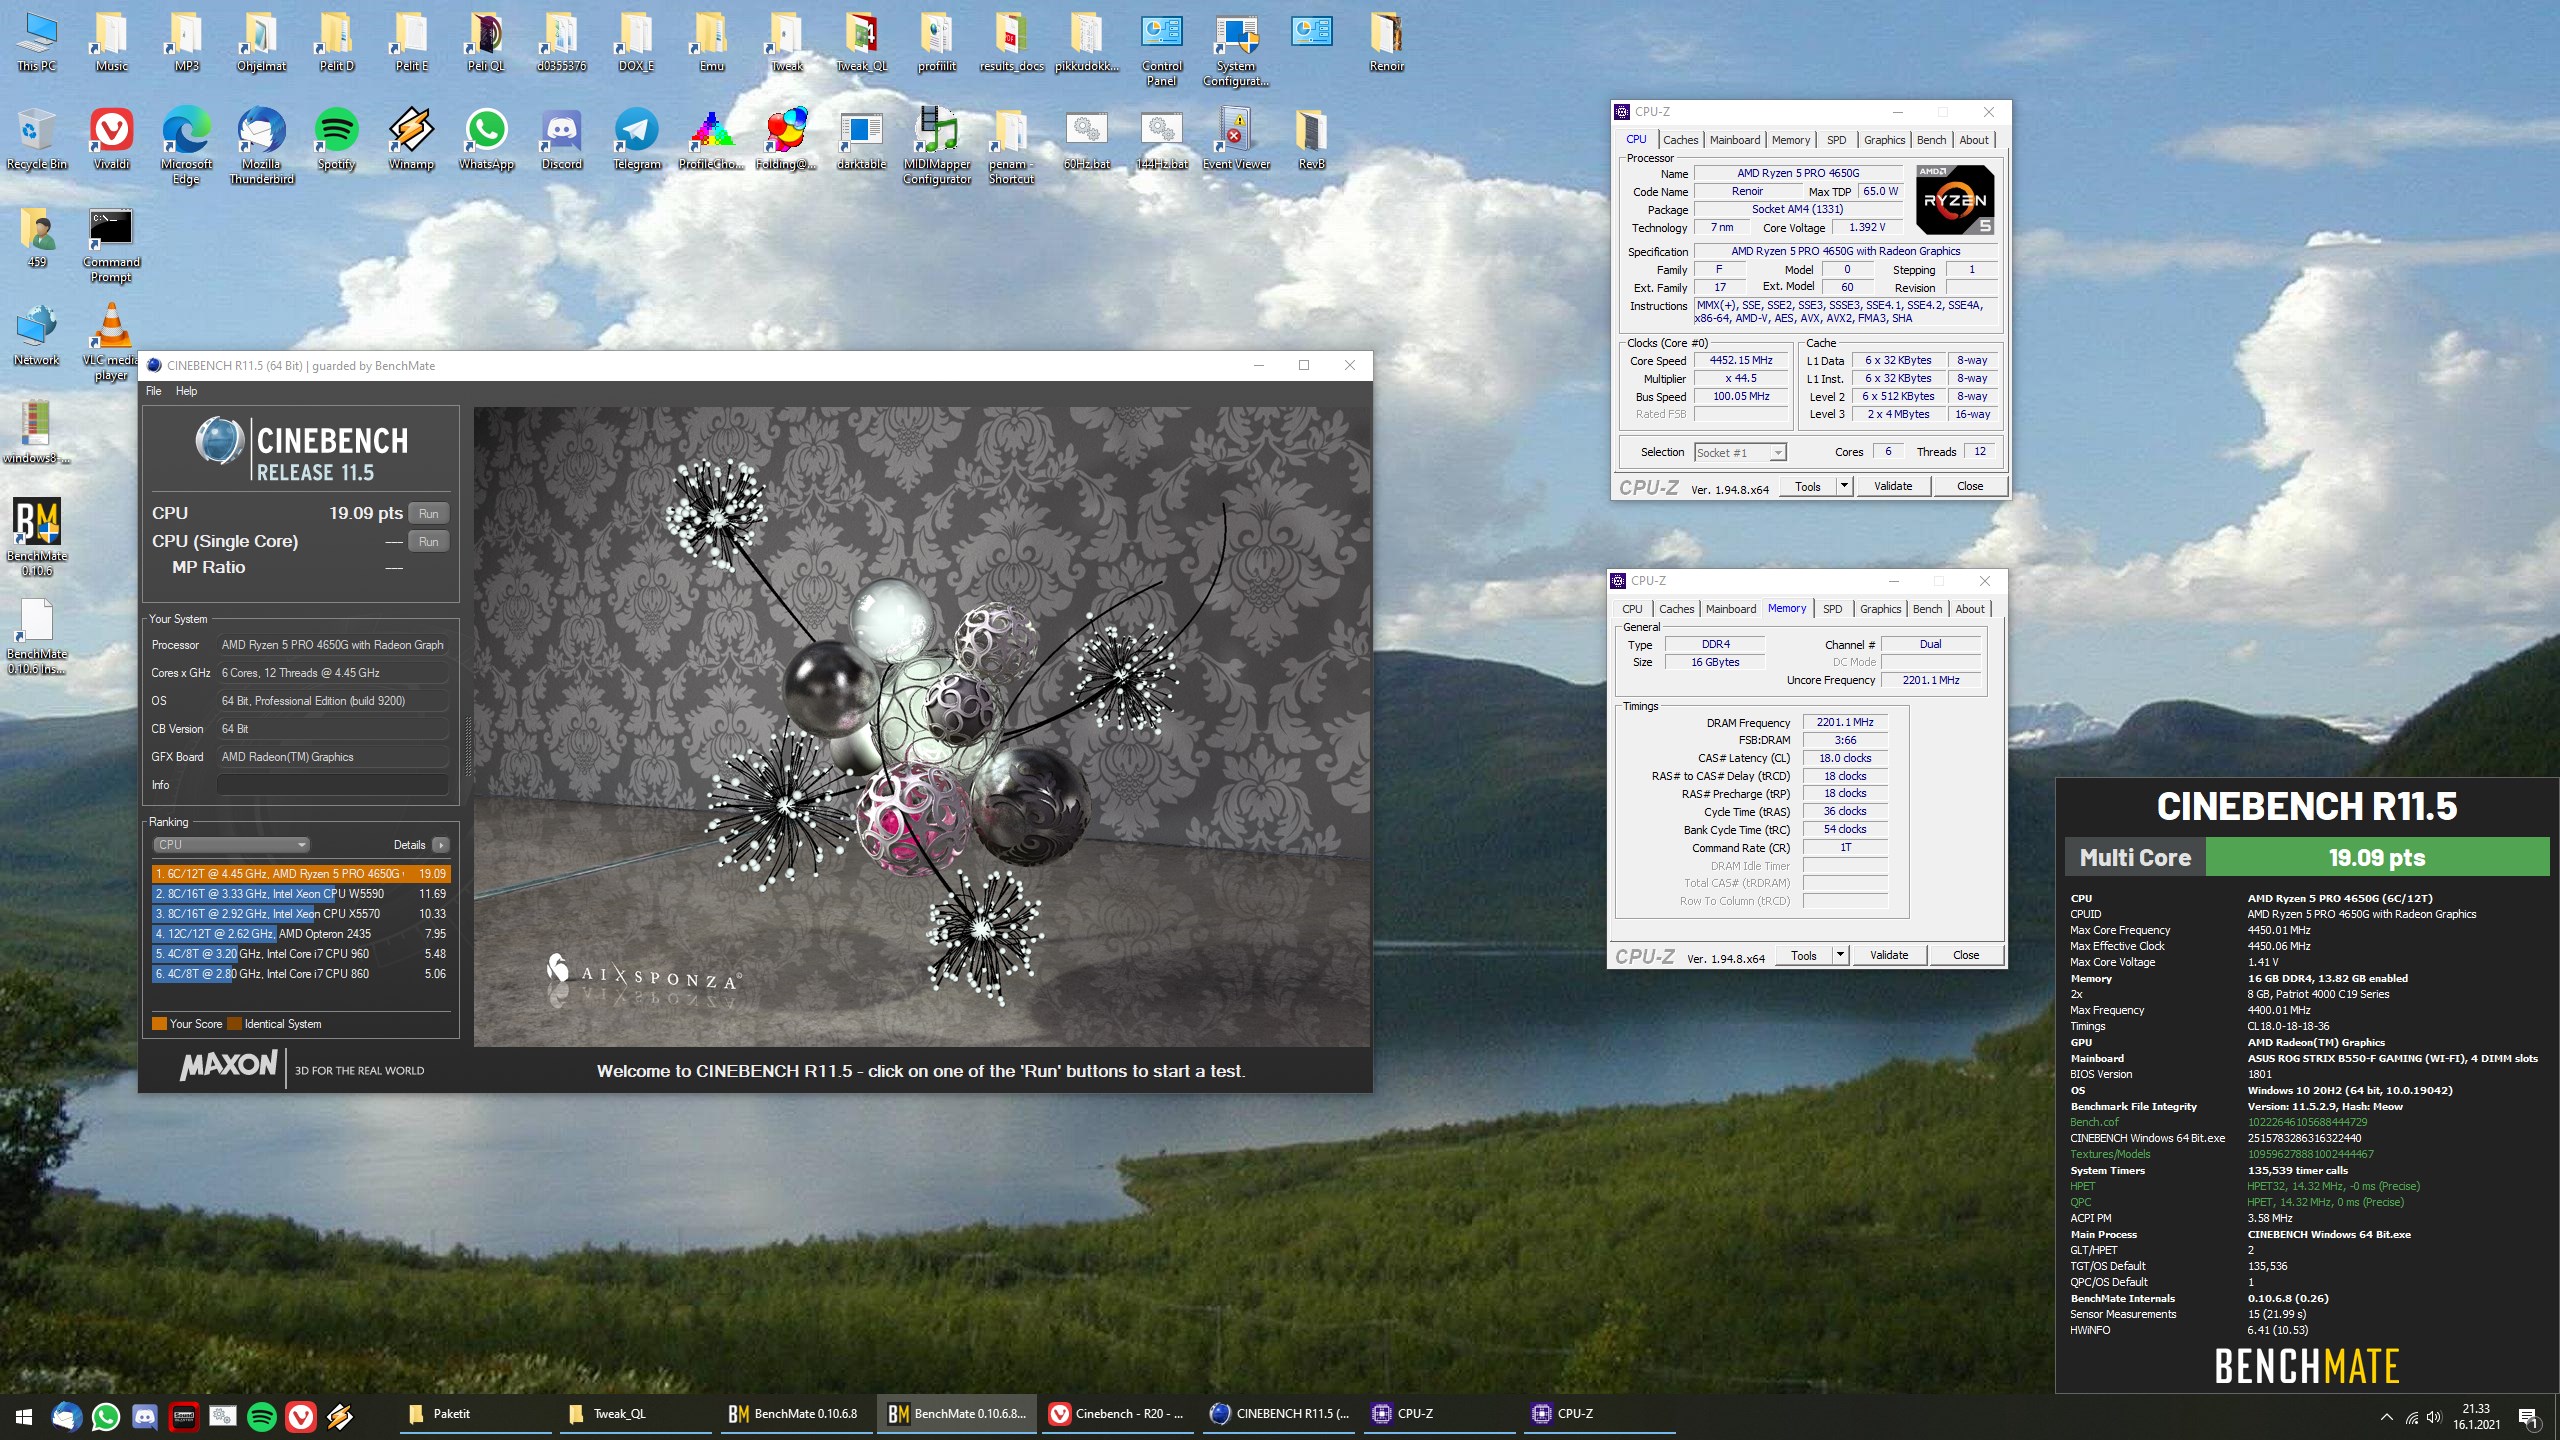
Task: Switch to Caches tab in upper CPU-Z
Action: point(1680,140)
